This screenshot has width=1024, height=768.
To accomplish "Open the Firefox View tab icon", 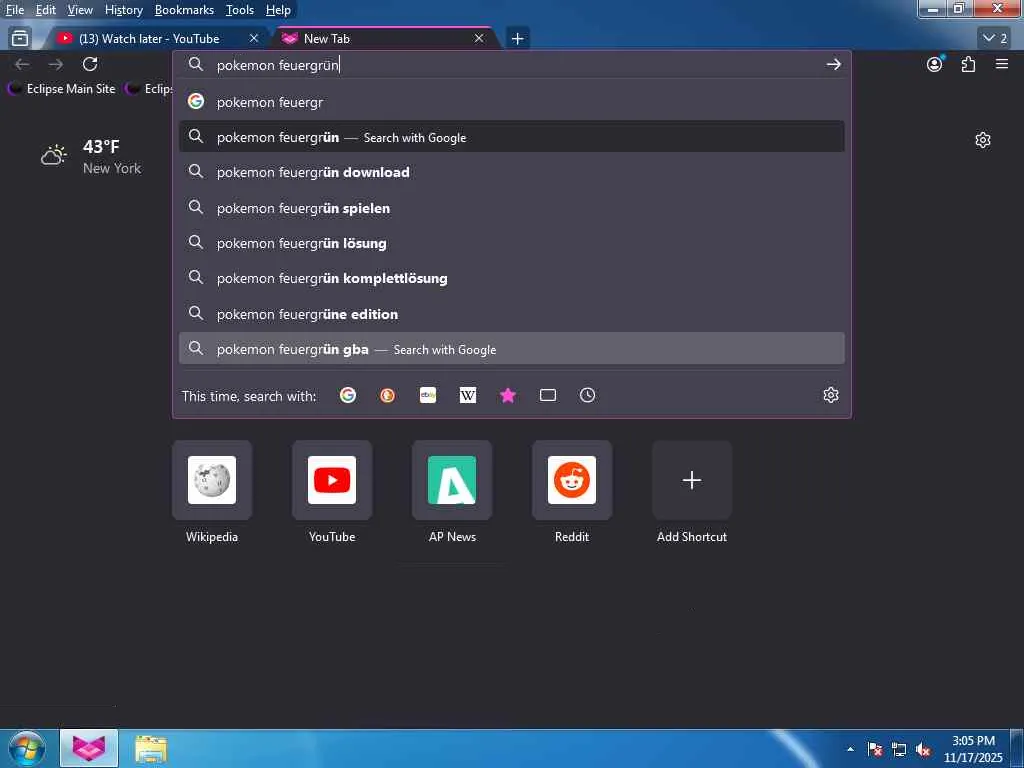I will tap(20, 39).
